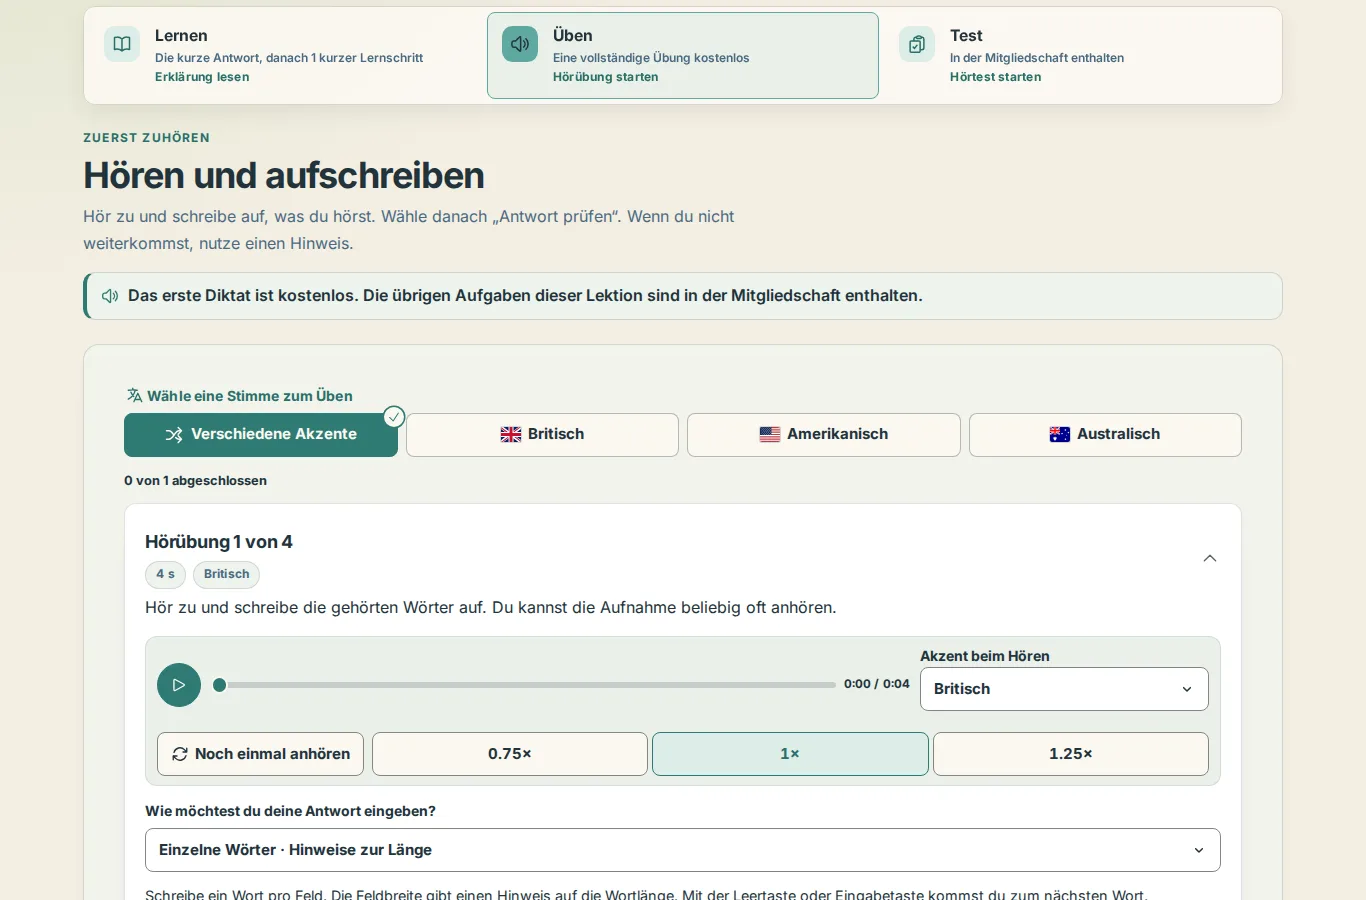
Task: Click the speaker icon in the free dictation notice
Action: (x=110, y=296)
